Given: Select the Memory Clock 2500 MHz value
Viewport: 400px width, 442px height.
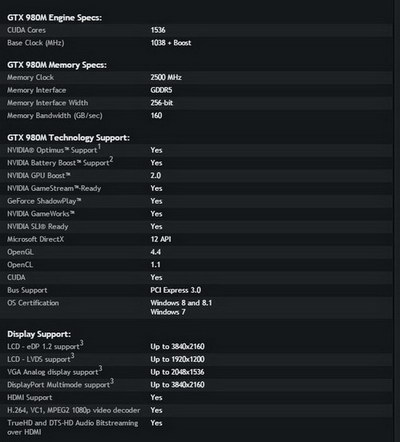Looking at the screenshot, I should coord(166,77).
